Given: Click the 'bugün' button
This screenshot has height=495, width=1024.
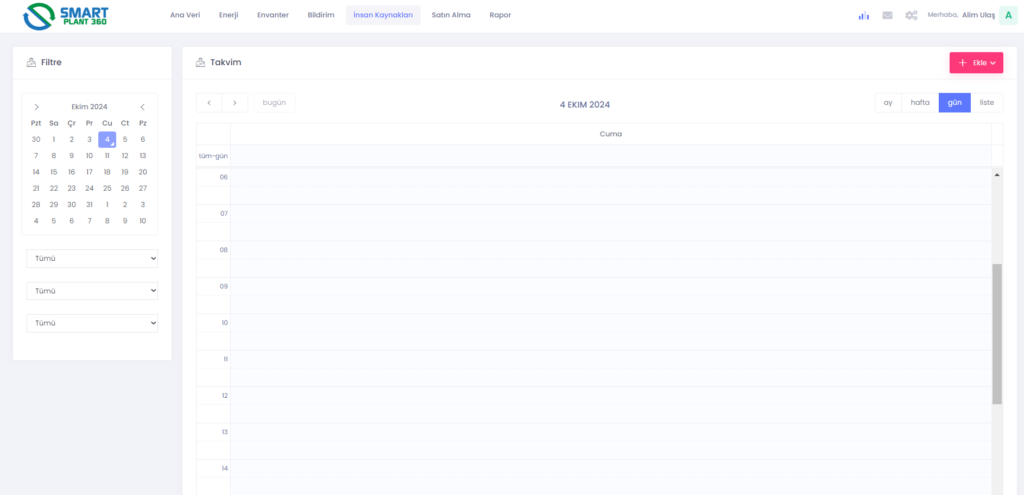Looking at the screenshot, I should 274,103.
